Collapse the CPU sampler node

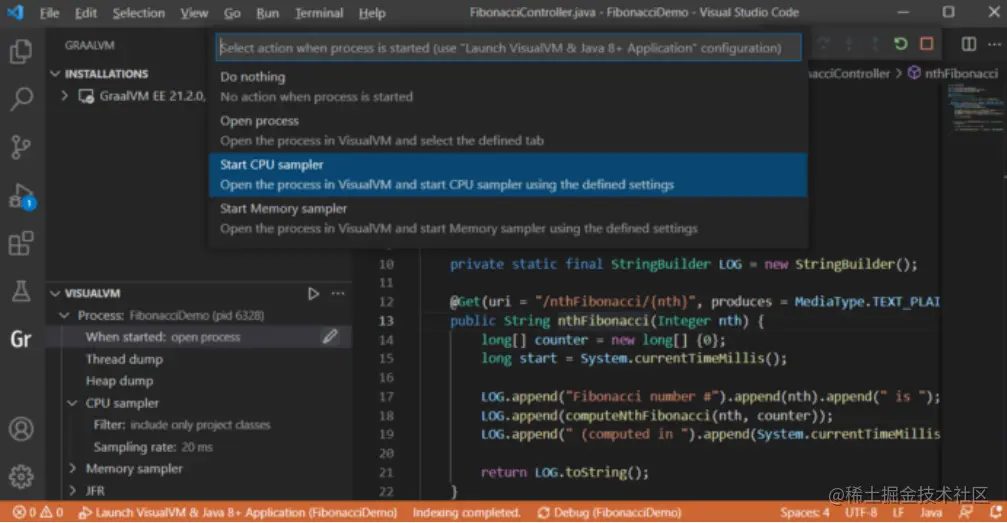click(x=72, y=403)
